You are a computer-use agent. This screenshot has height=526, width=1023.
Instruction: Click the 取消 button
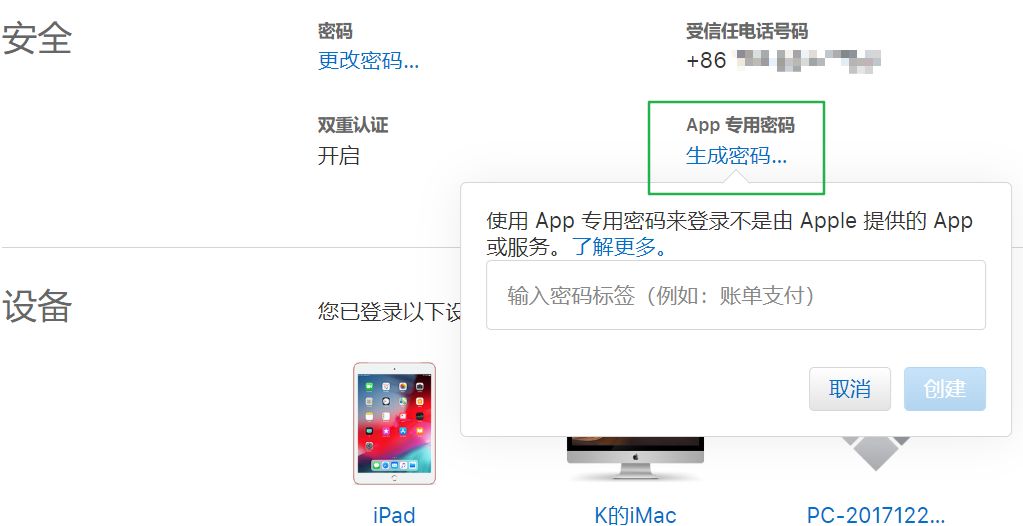pos(849,389)
